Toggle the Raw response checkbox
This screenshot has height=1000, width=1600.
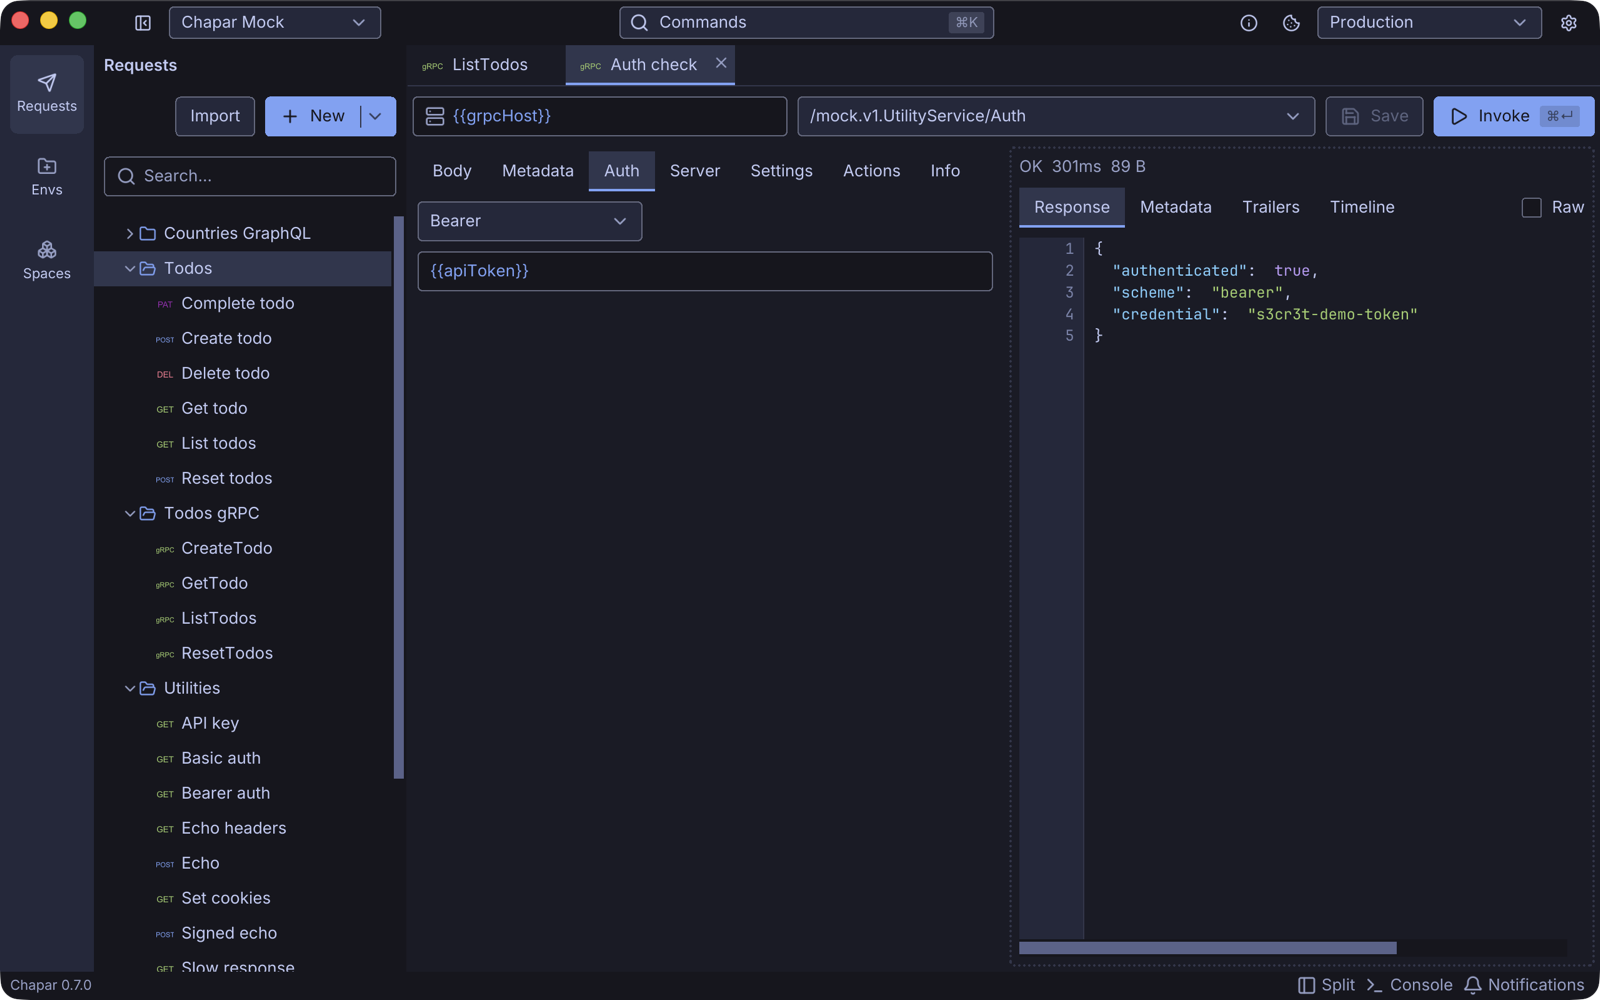(1531, 207)
